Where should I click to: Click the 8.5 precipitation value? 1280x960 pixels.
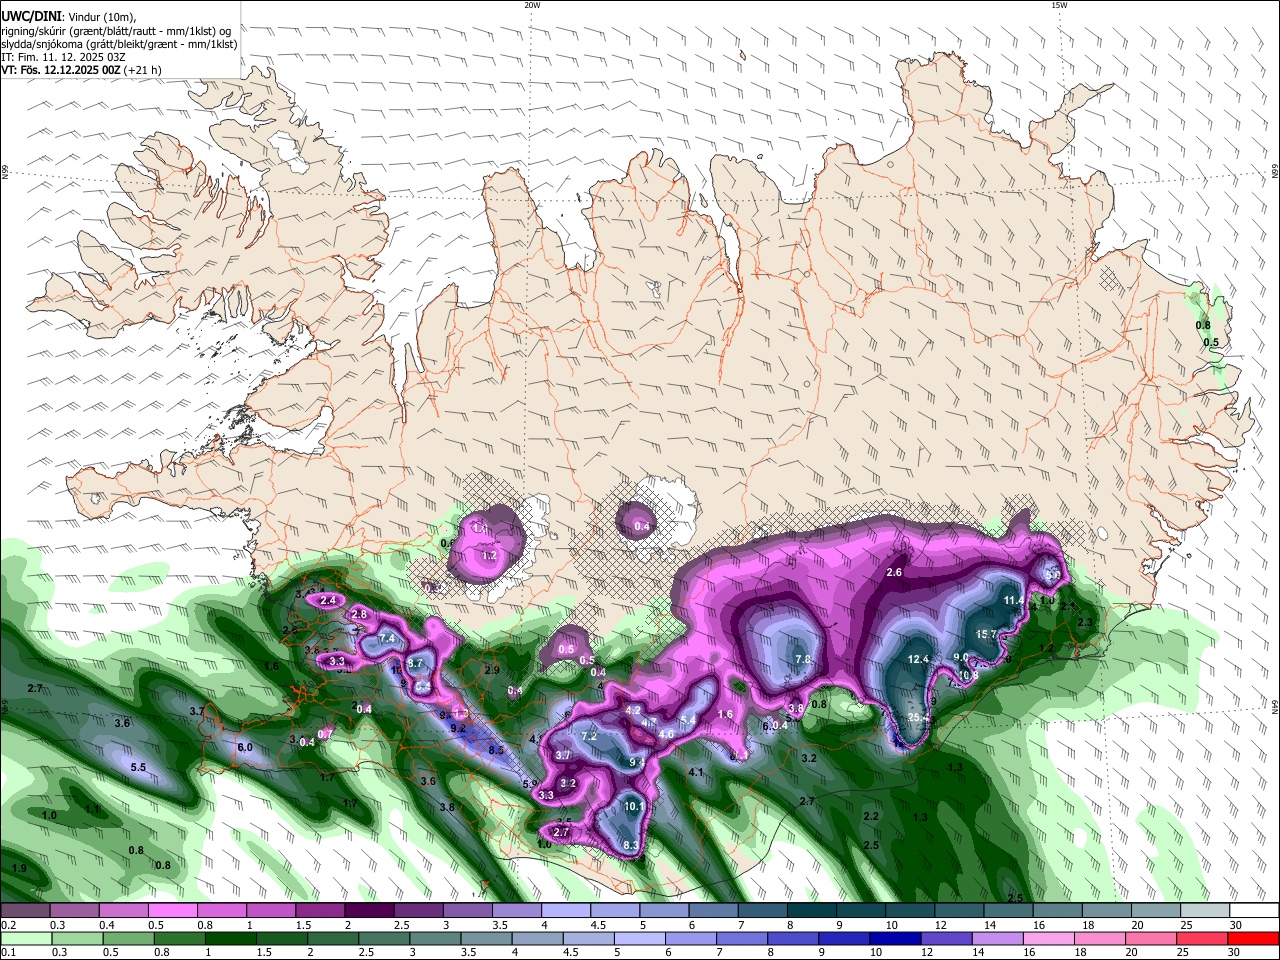tap(495, 750)
